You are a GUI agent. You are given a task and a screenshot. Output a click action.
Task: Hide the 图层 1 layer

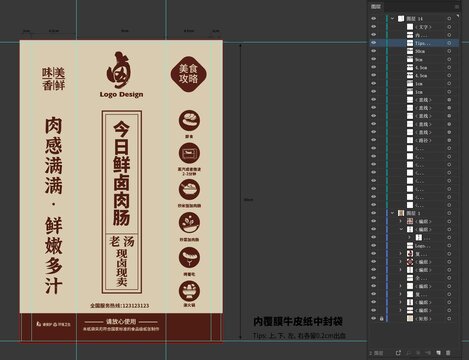pyautogui.click(x=374, y=213)
